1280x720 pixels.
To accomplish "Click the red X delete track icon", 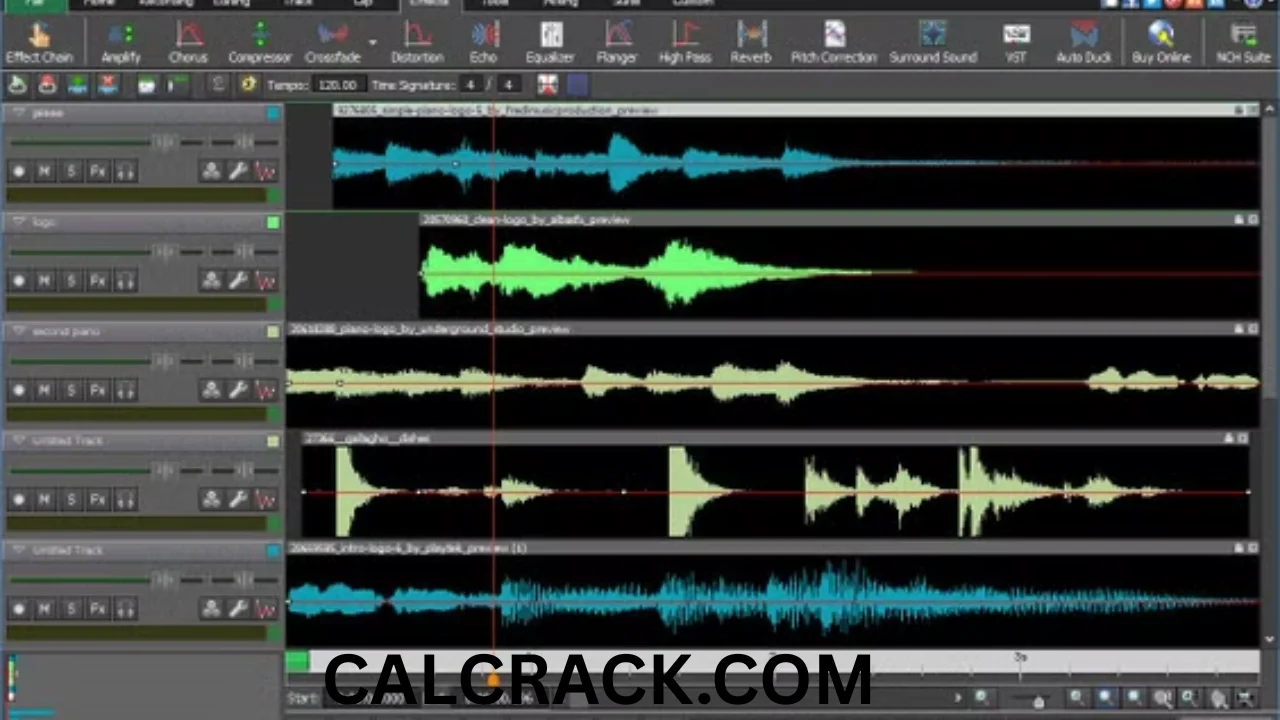I will click(107, 85).
